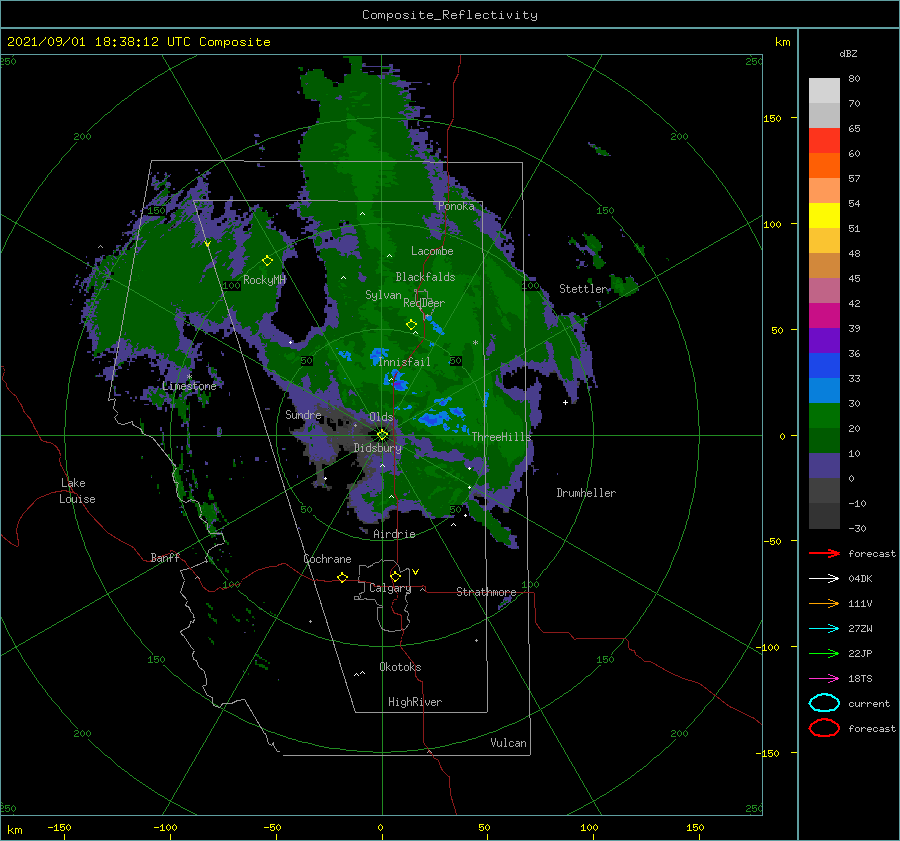Click the magenta 18TS arrow icon
The image size is (900, 841).
[x=824, y=679]
